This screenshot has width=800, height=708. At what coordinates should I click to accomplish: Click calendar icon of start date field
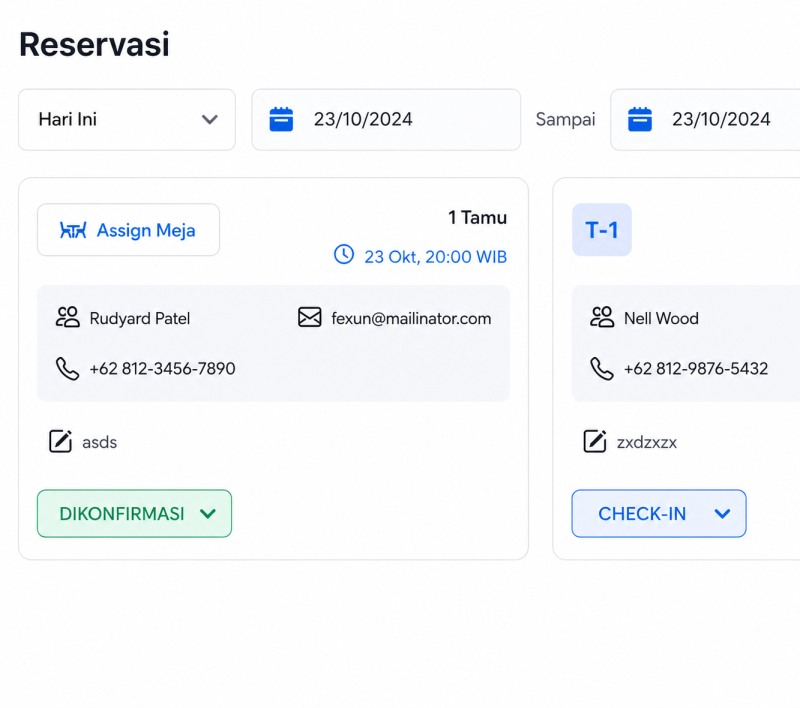281,119
